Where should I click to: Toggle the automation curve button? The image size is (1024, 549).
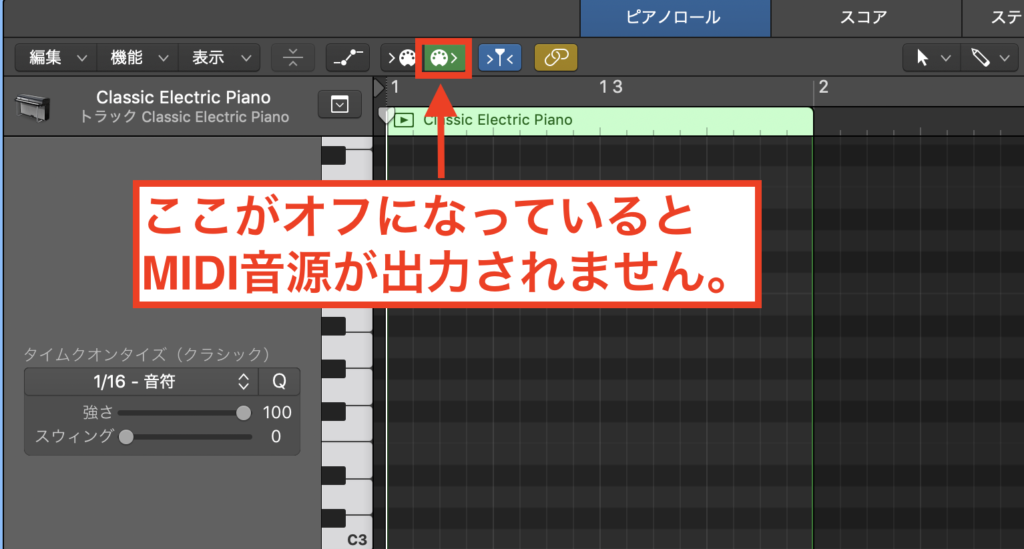point(348,58)
